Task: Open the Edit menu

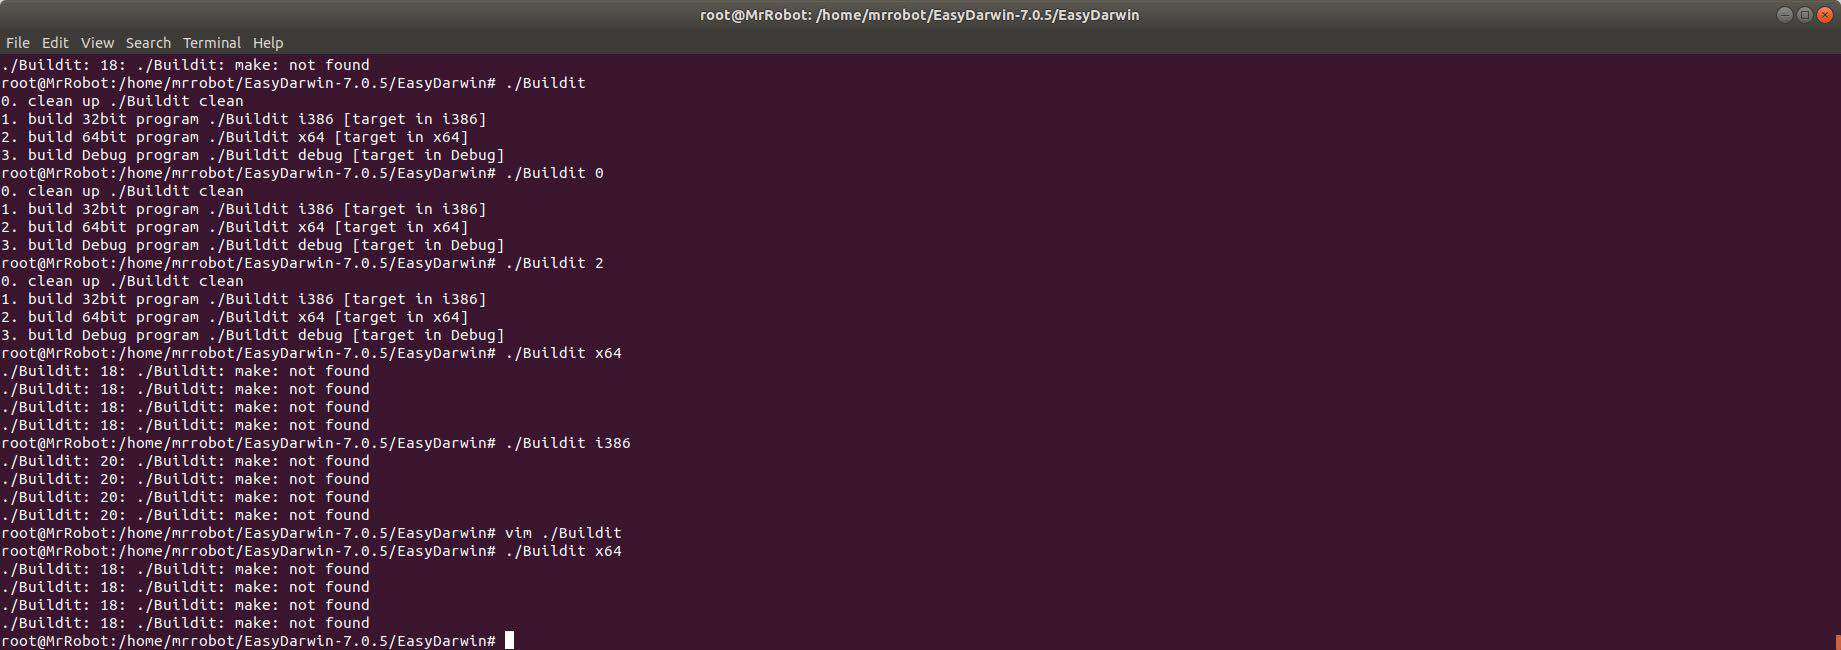Action: [x=55, y=42]
